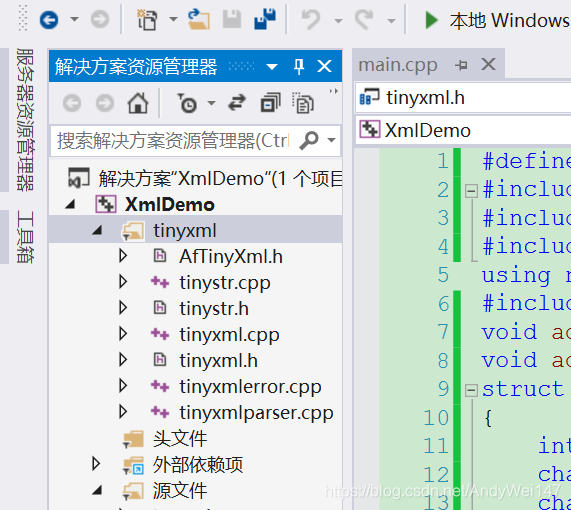
Task: Collapse the #include block at line 2
Action: pyautogui.click(x=472, y=191)
